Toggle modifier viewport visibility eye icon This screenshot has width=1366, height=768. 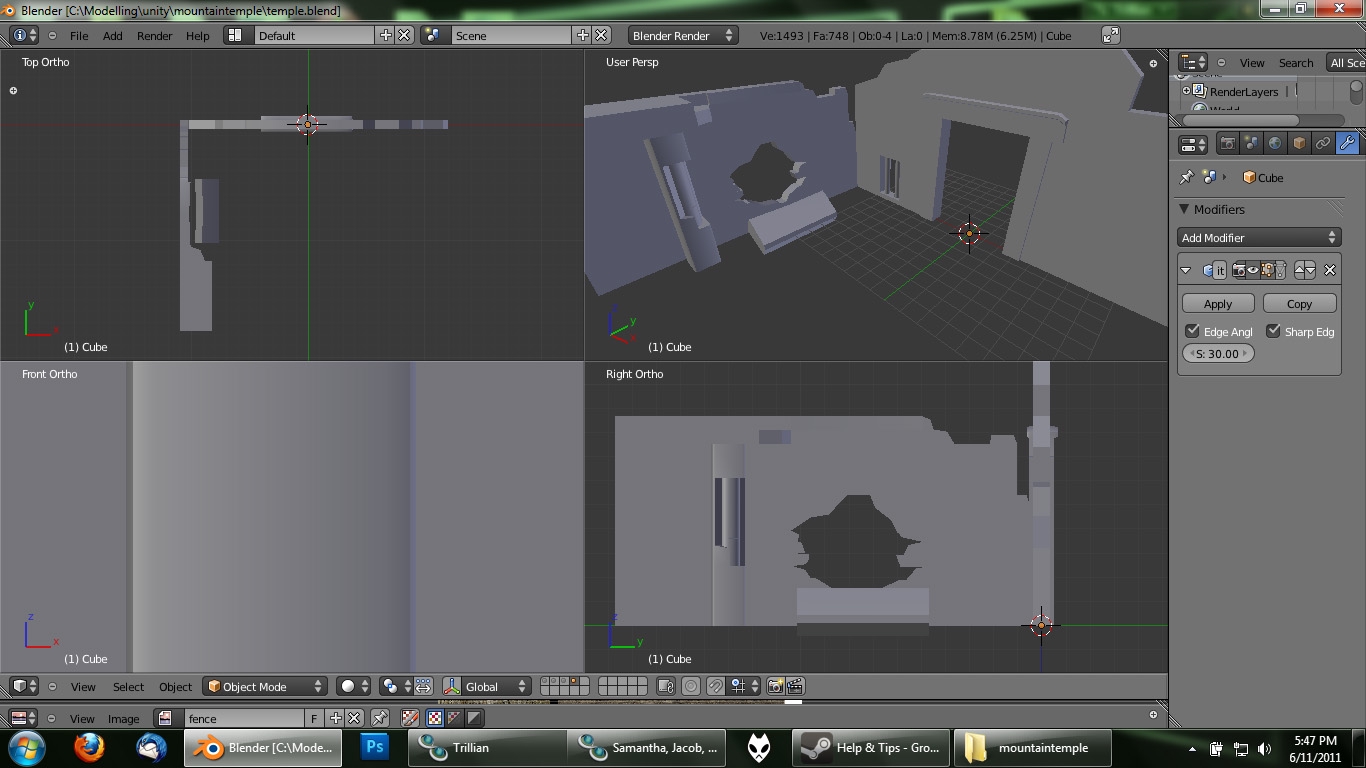point(1253,270)
